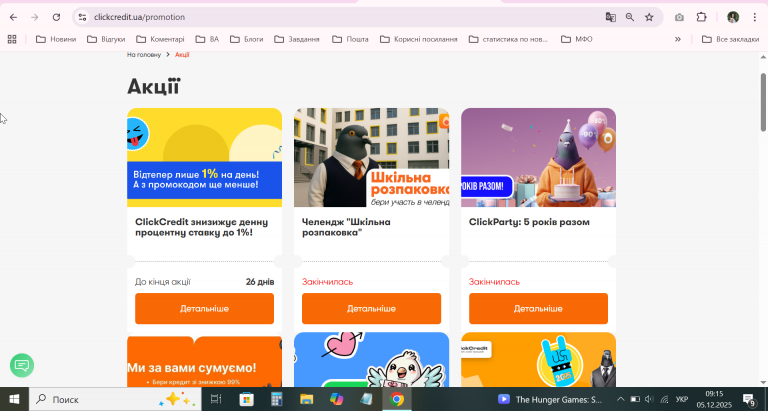Open Chrome three-dot menu

click(x=755, y=17)
